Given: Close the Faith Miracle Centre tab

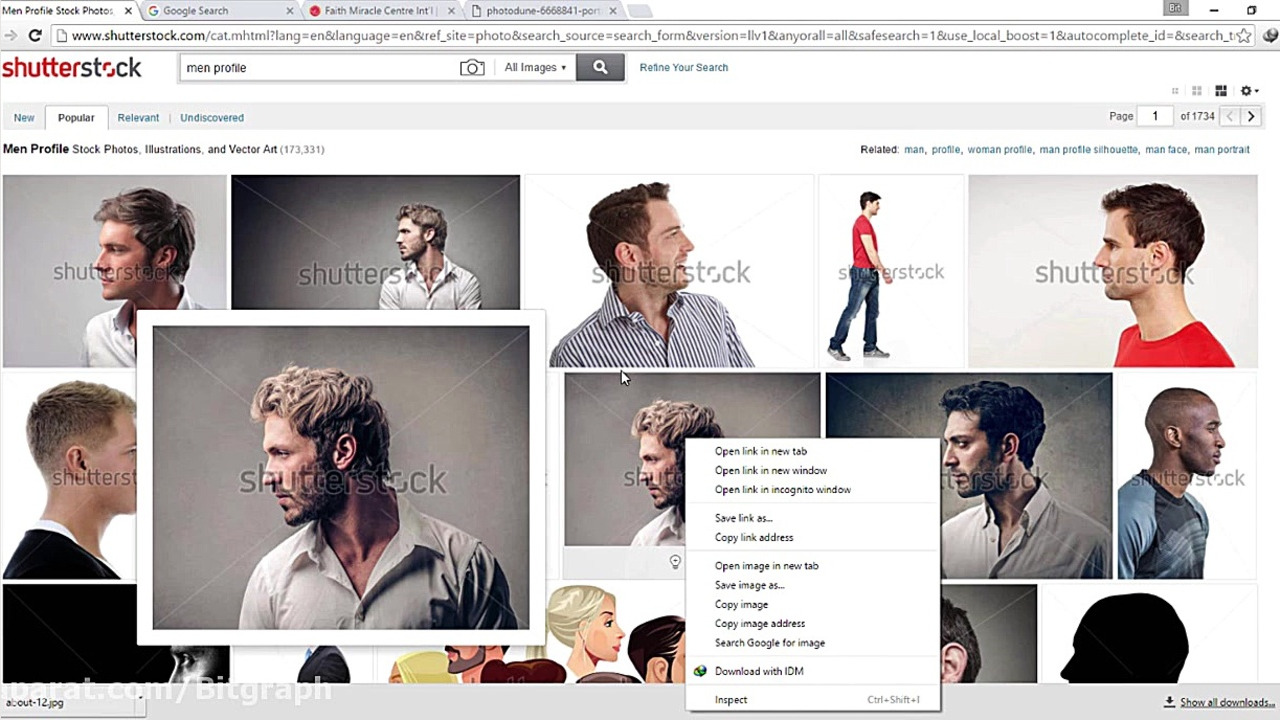Looking at the screenshot, I should point(452,11).
